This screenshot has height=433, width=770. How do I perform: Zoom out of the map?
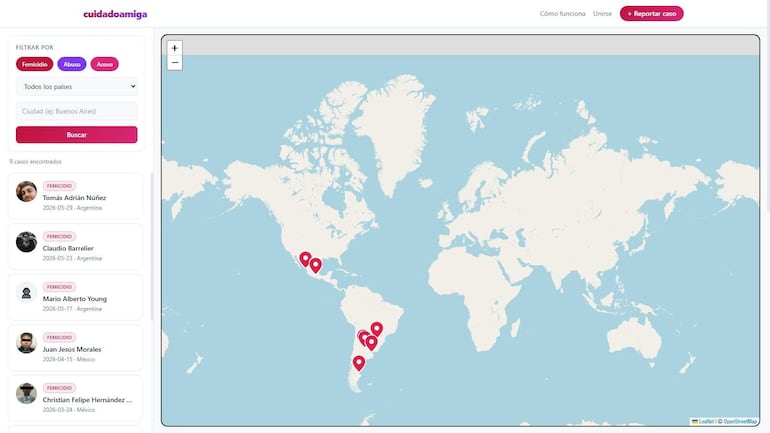(x=175, y=63)
